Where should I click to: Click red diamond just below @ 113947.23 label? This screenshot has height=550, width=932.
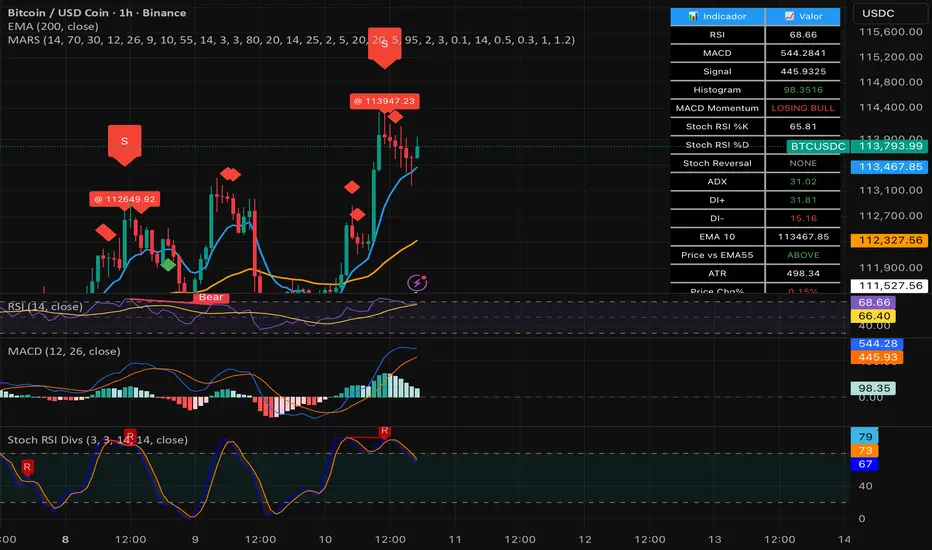[395, 117]
